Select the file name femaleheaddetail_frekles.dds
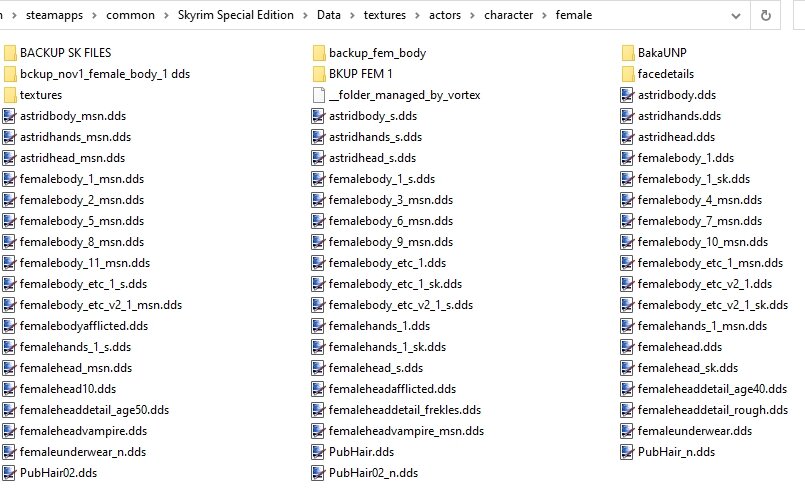The height and width of the screenshot is (491, 805). coord(405,410)
